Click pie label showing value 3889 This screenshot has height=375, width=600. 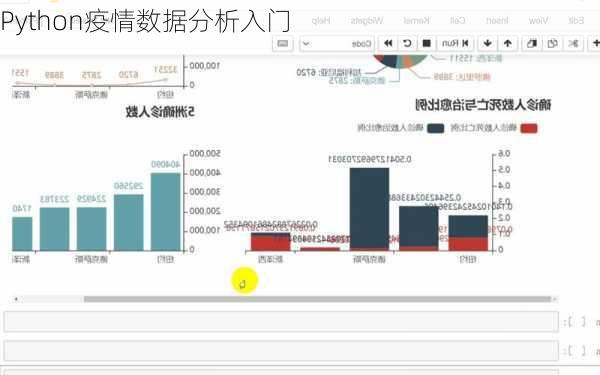coord(461,77)
